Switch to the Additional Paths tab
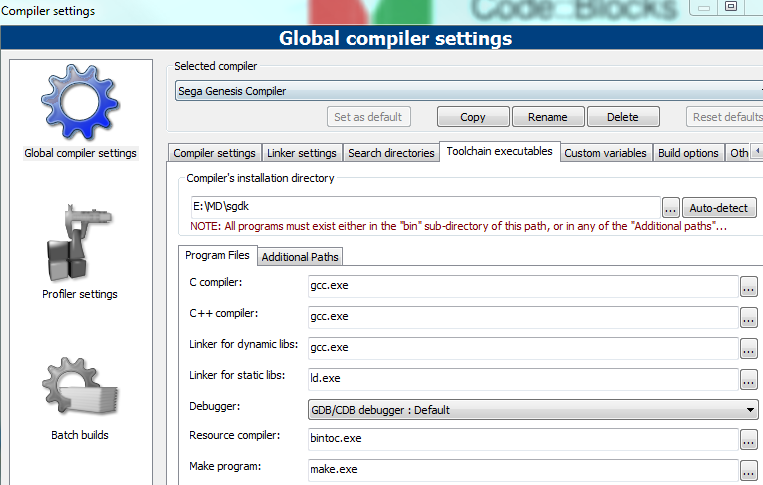 (300, 257)
